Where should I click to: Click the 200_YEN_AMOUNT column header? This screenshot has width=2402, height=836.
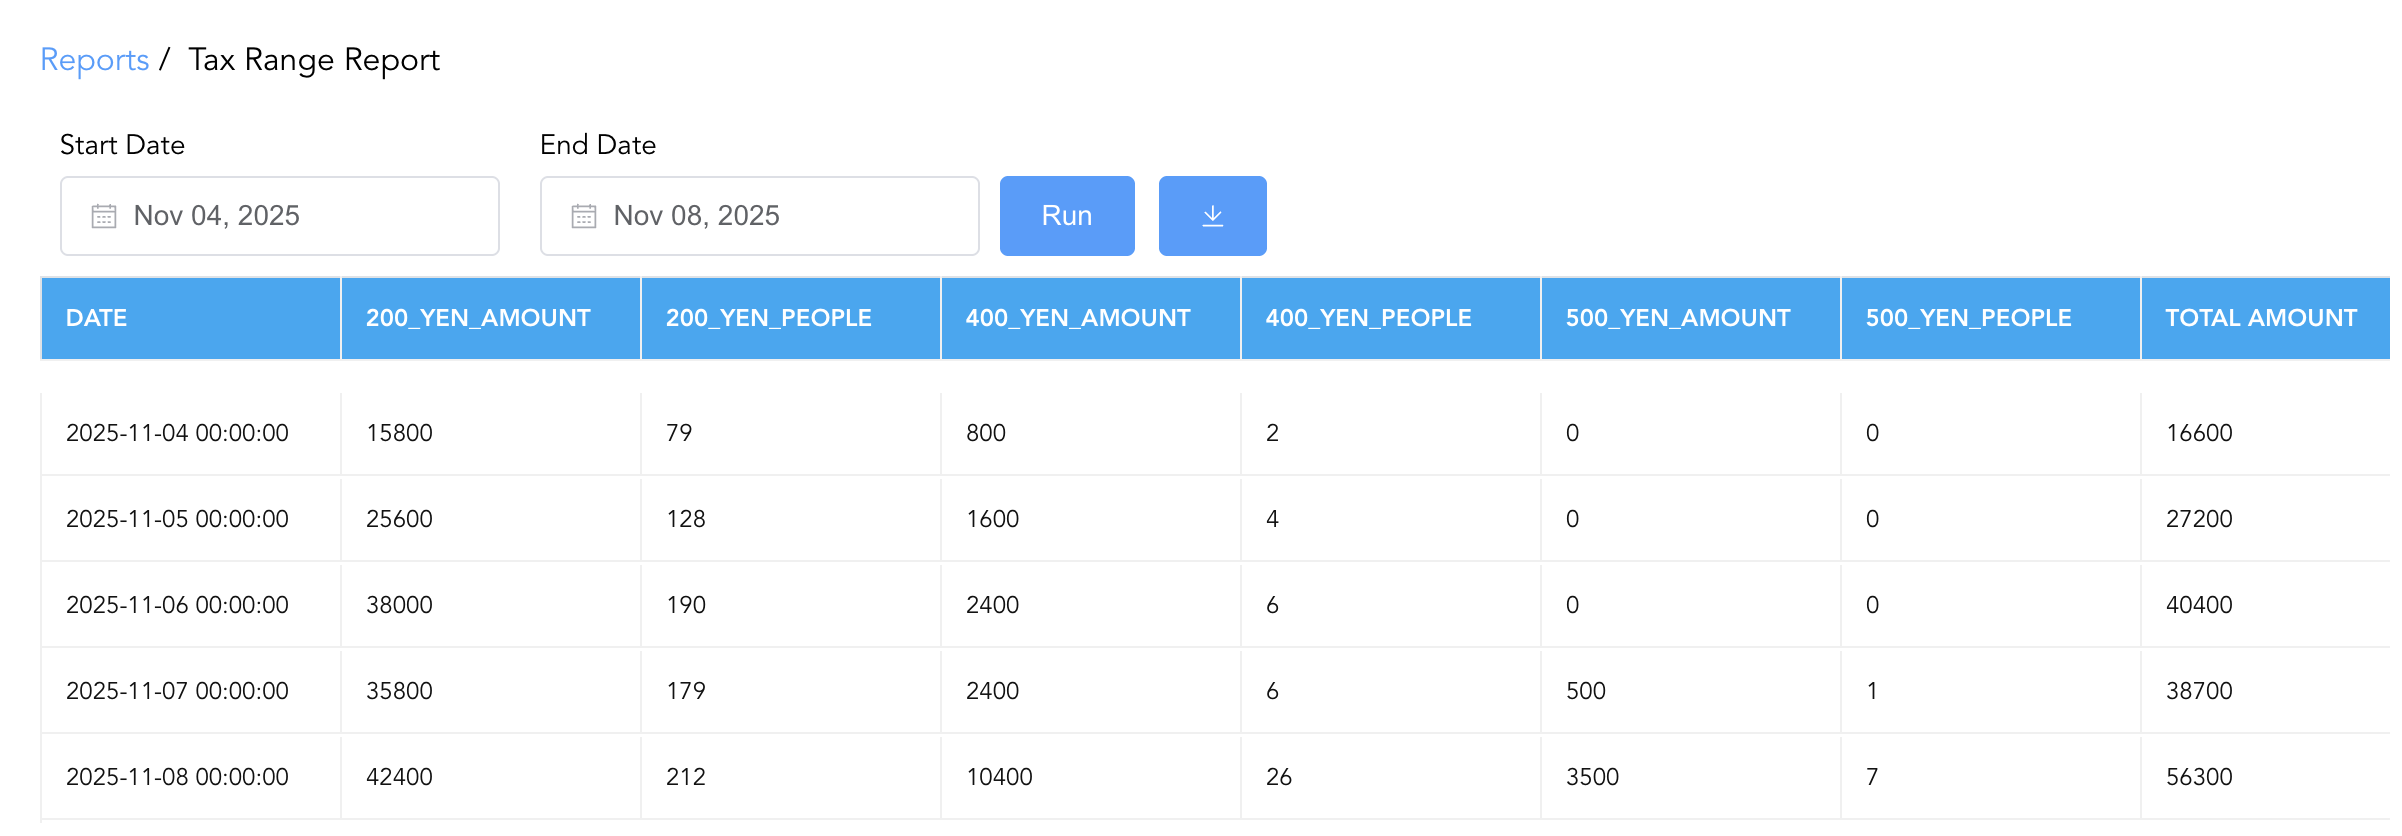click(x=490, y=318)
